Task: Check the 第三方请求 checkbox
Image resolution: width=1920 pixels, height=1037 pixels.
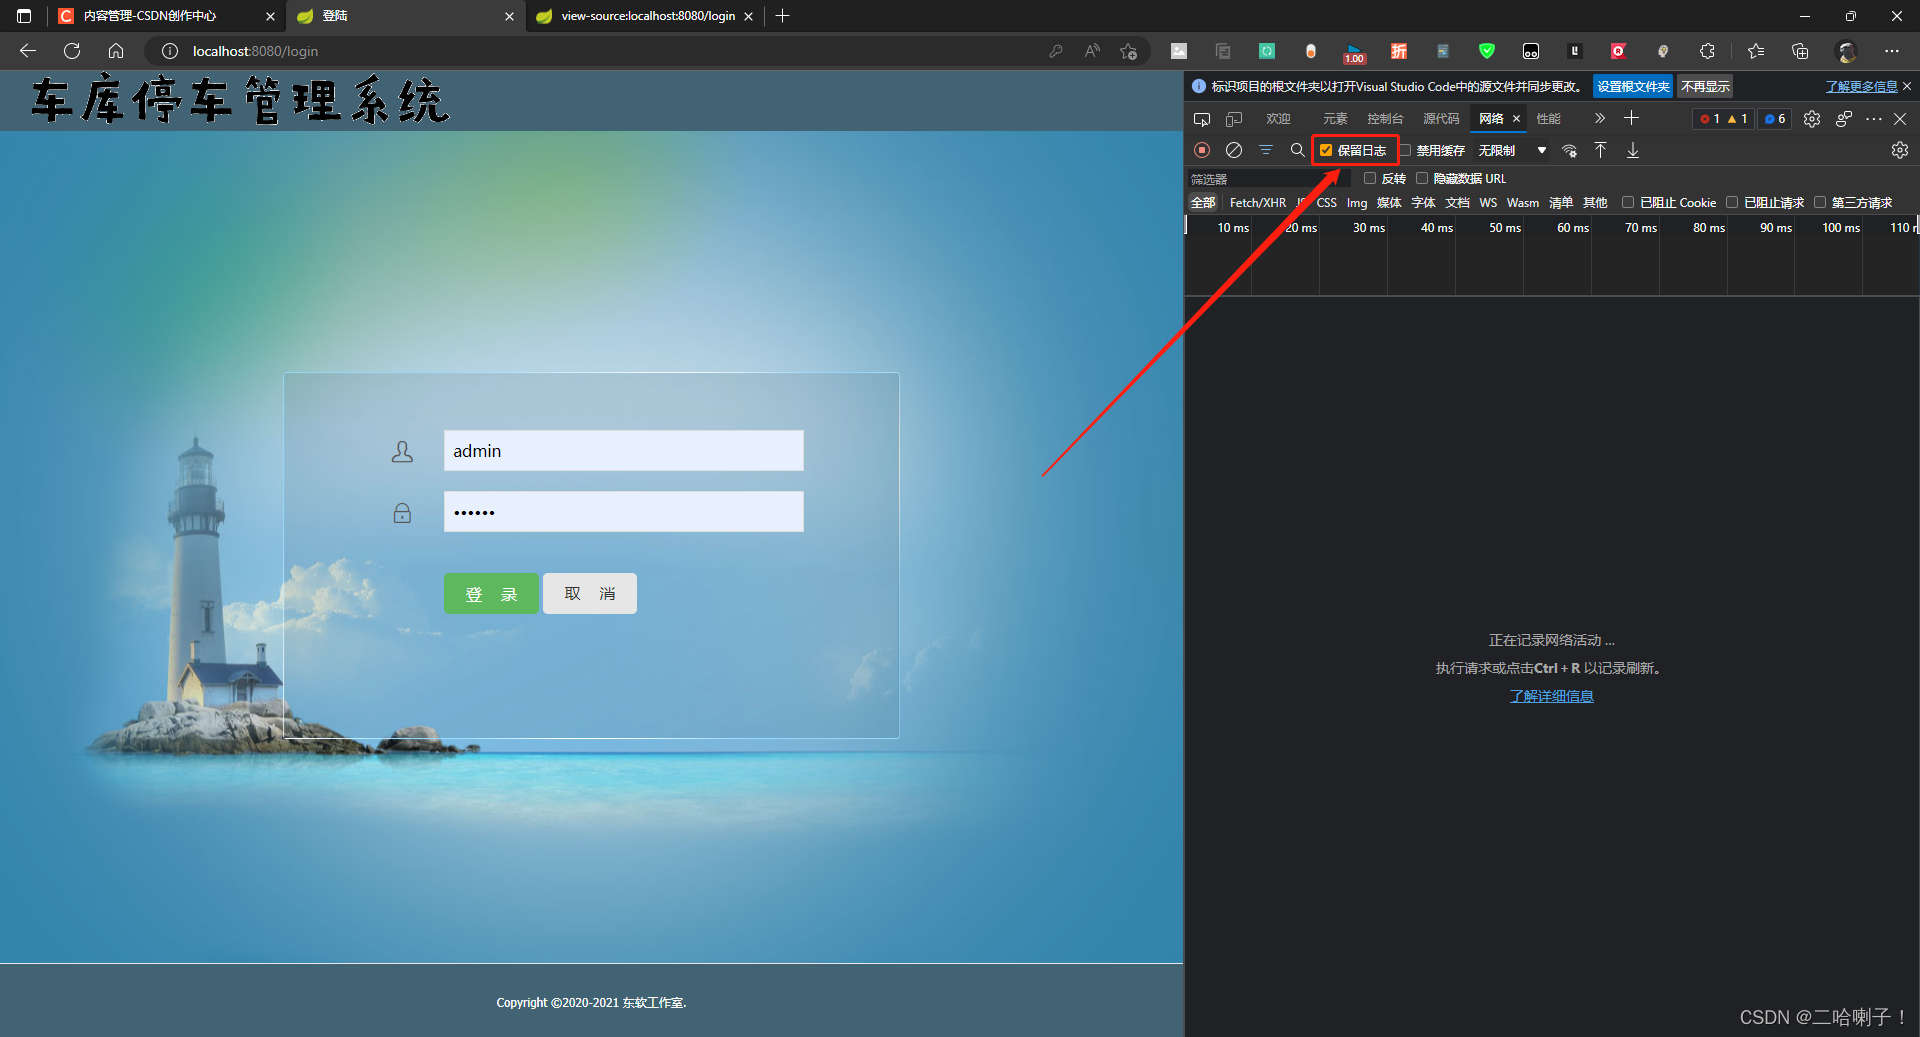Action: [x=1820, y=202]
